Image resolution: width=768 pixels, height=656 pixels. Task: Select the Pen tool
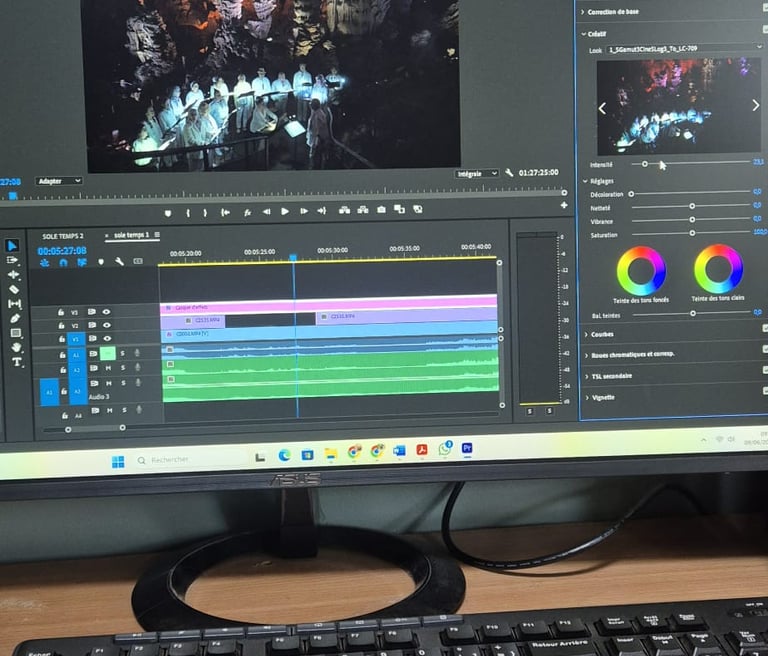point(15,318)
